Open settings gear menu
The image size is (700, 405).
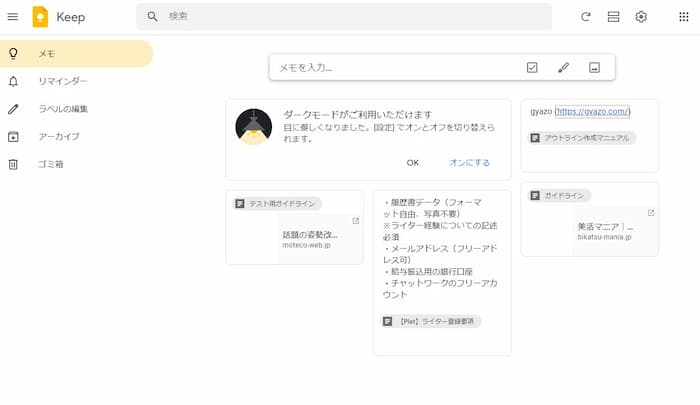[x=641, y=17]
